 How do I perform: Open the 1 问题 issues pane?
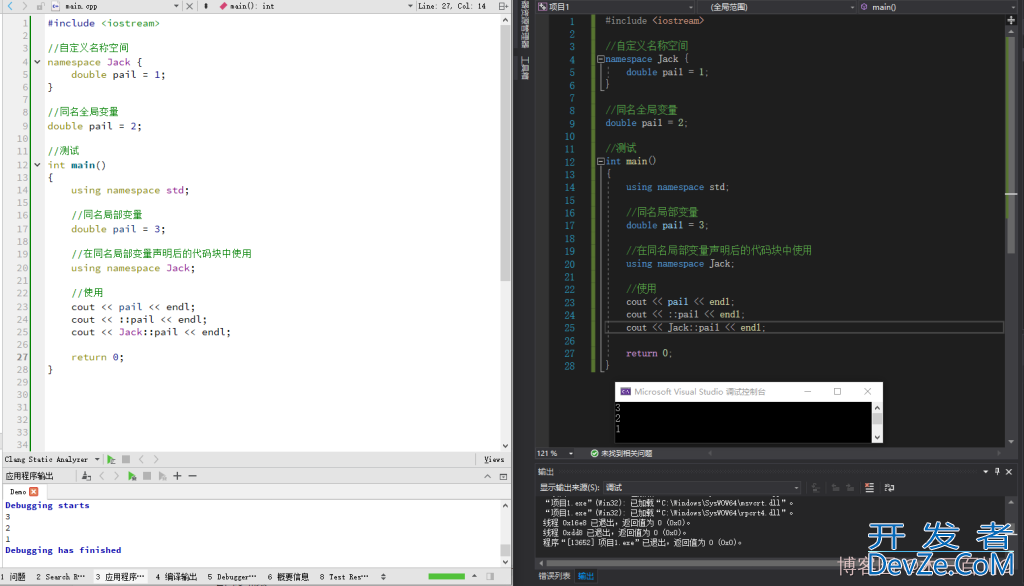click(x=14, y=576)
